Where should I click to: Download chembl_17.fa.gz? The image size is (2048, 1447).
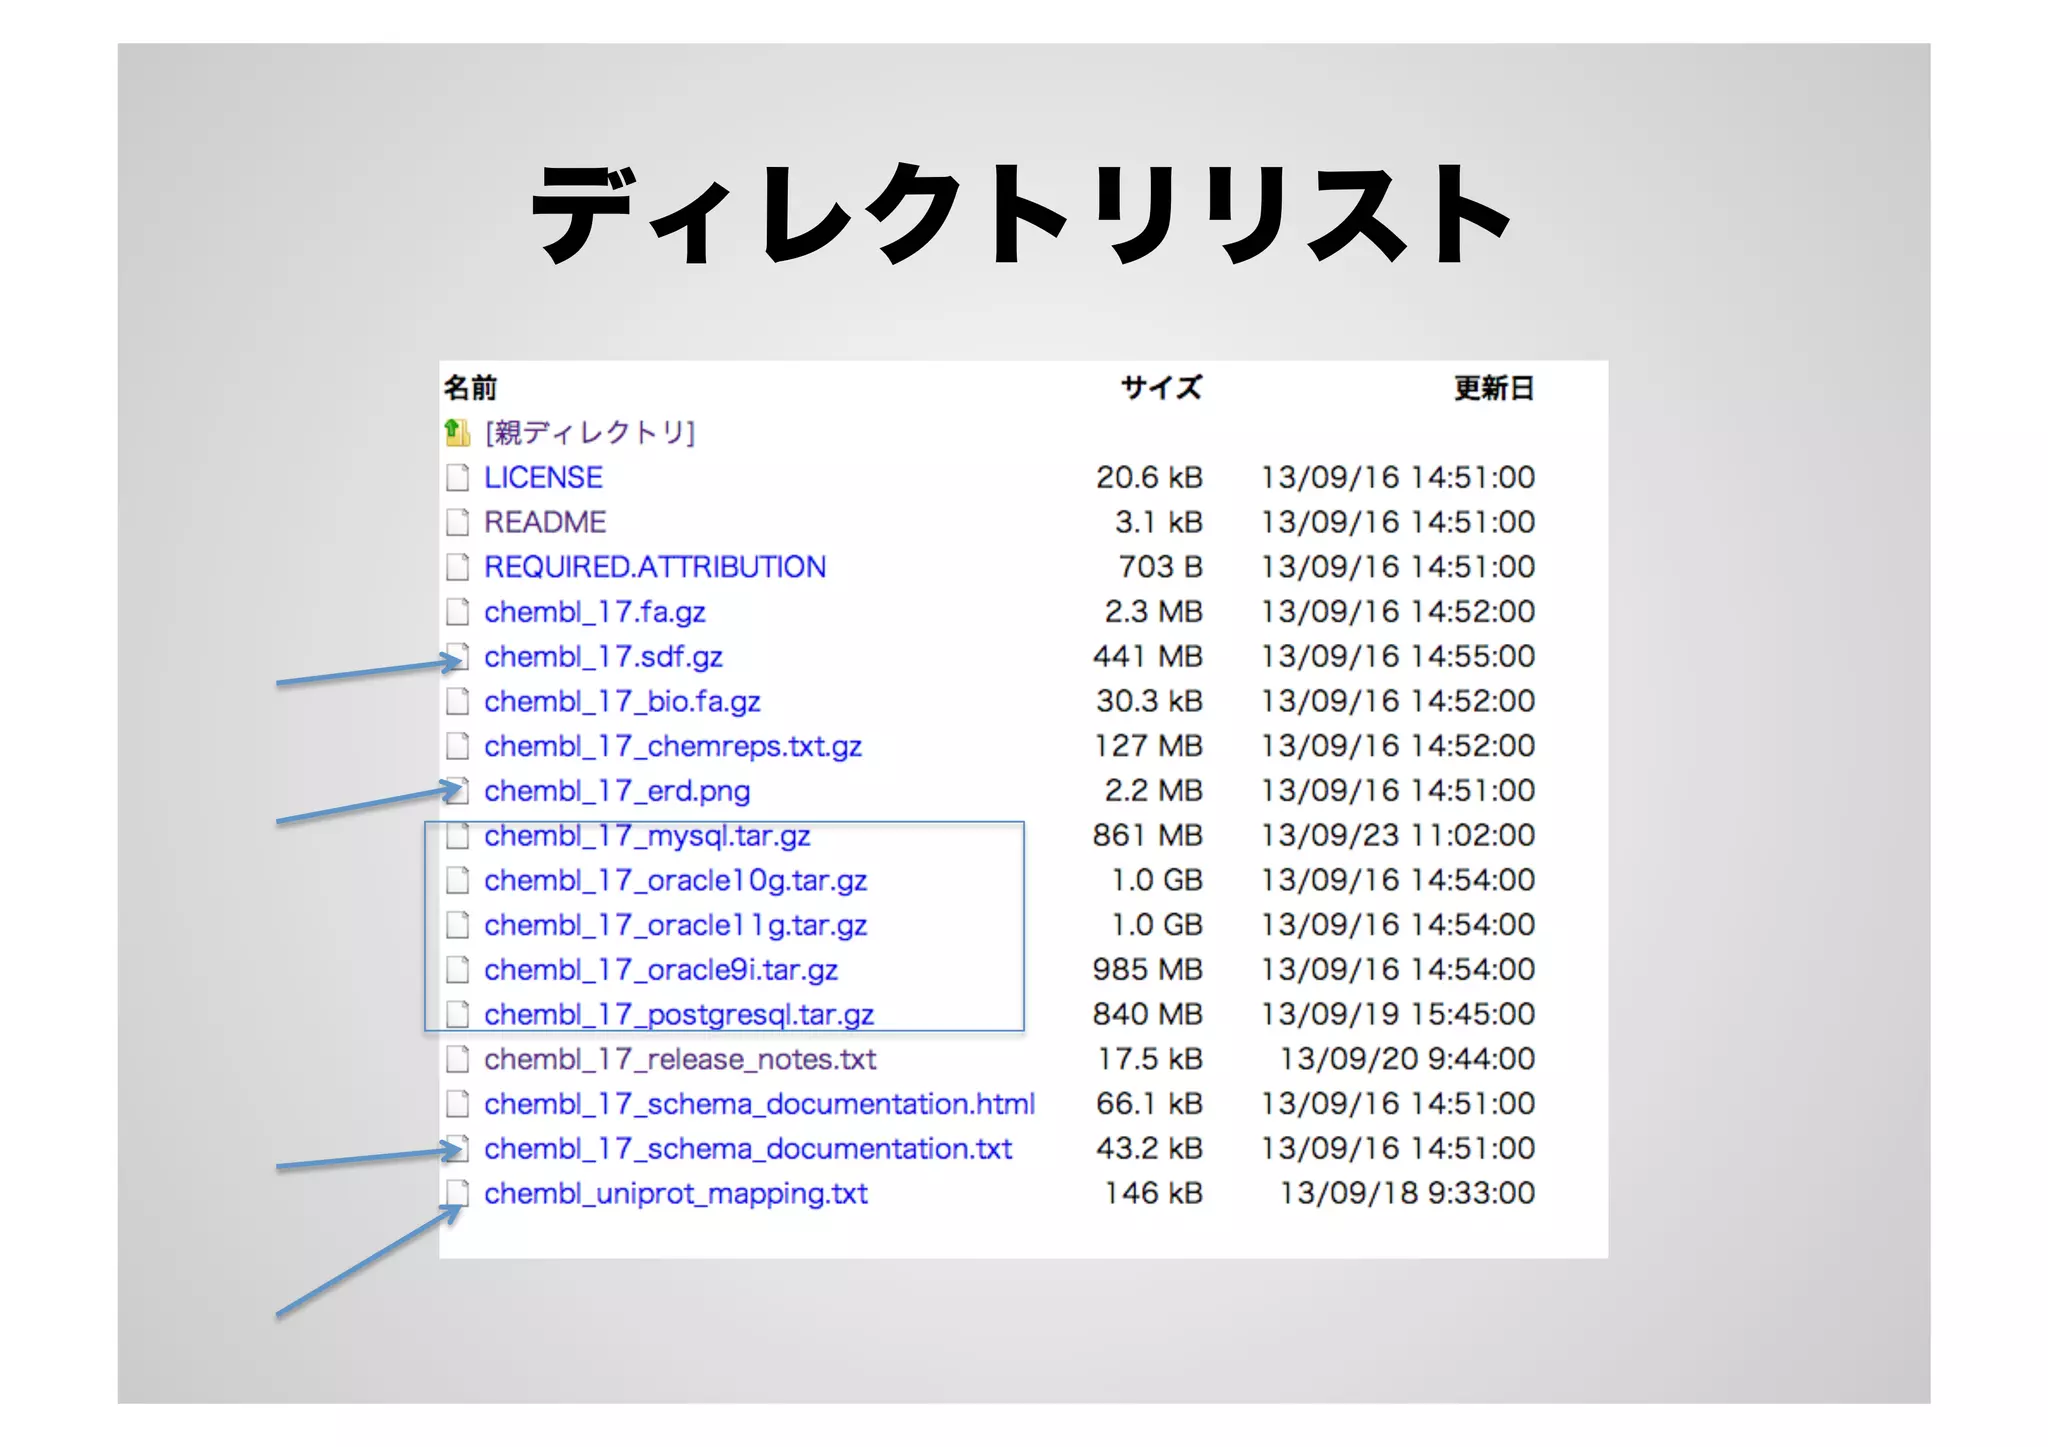tap(595, 612)
